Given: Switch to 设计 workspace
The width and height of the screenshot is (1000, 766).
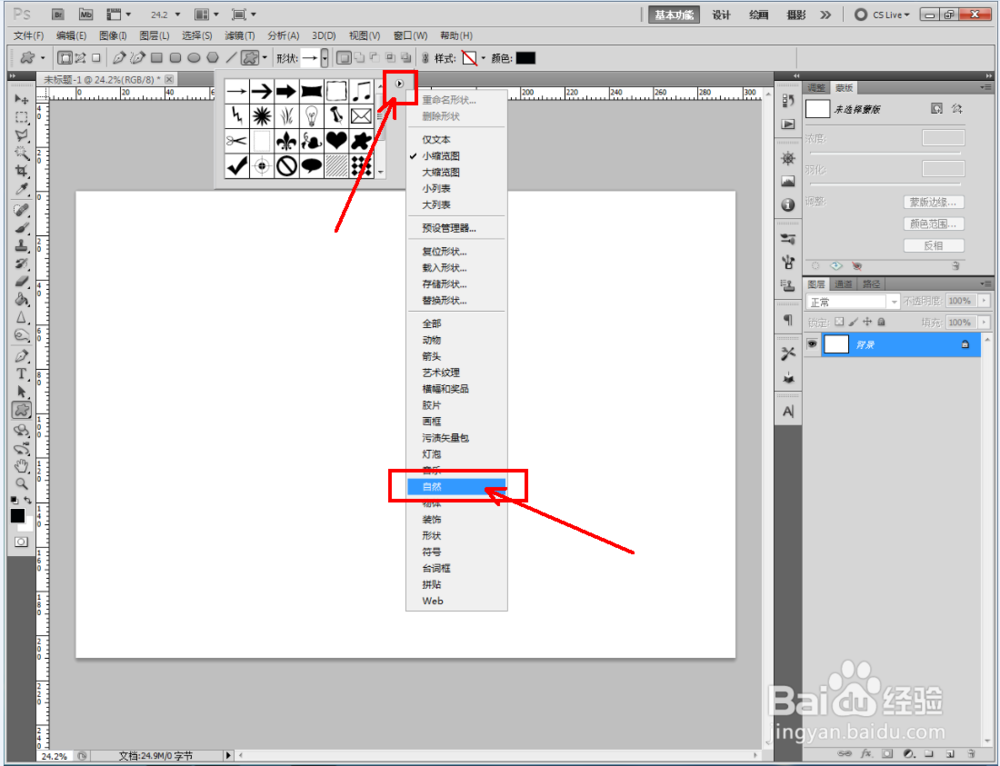Looking at the screenshot, I should 721,15.
